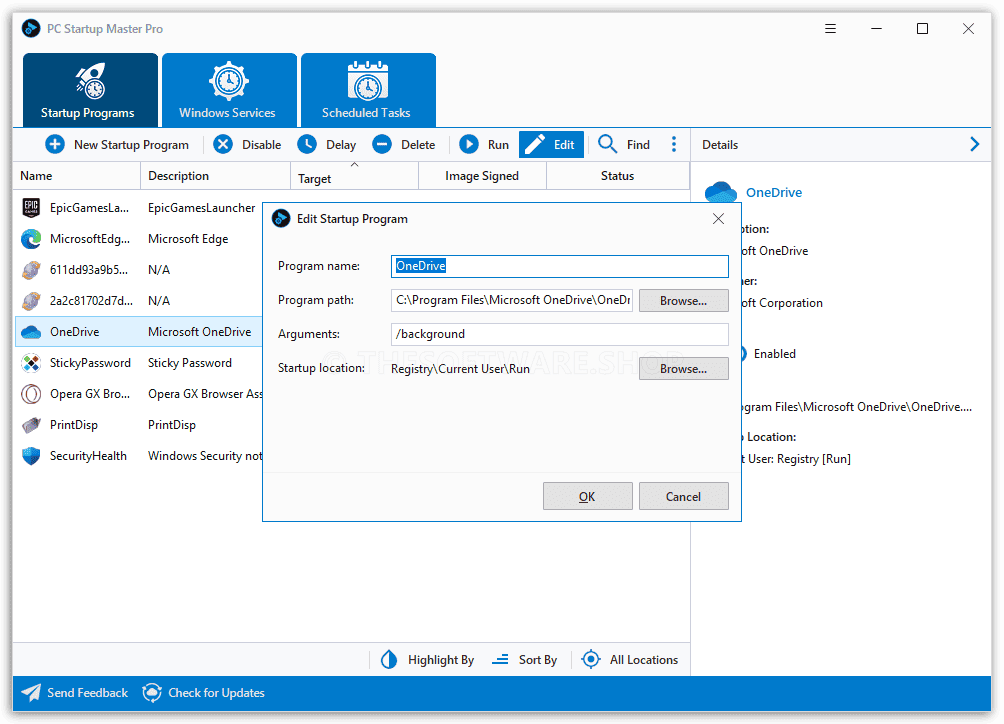Select the EpicGamesLauncher icon in list

(x=31, y=207)
